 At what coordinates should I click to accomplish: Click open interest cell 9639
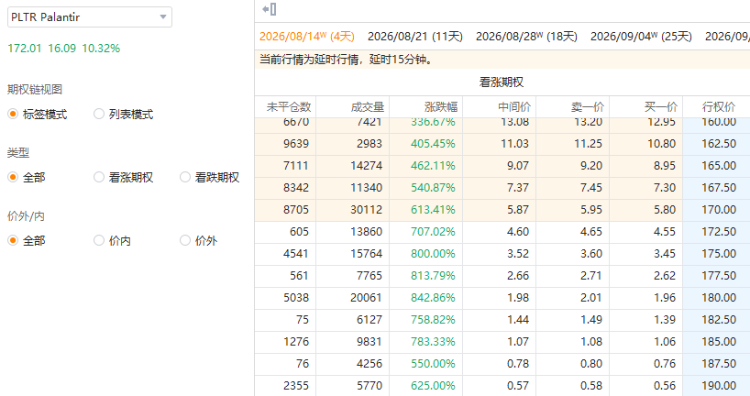coord(296,143)
